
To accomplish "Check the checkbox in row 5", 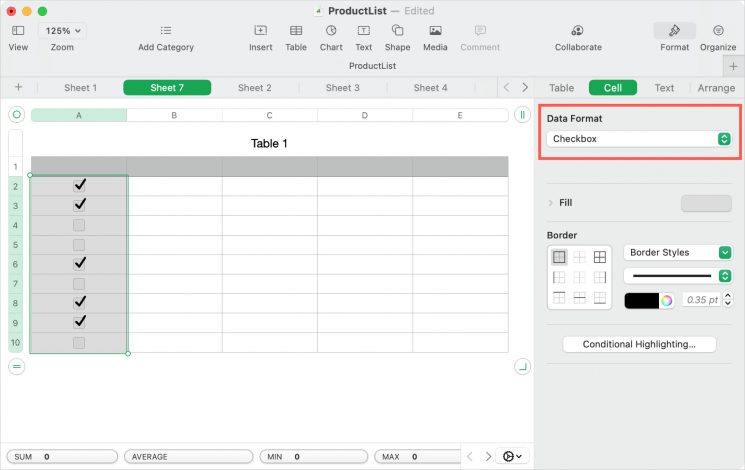I will pos(79,245).
